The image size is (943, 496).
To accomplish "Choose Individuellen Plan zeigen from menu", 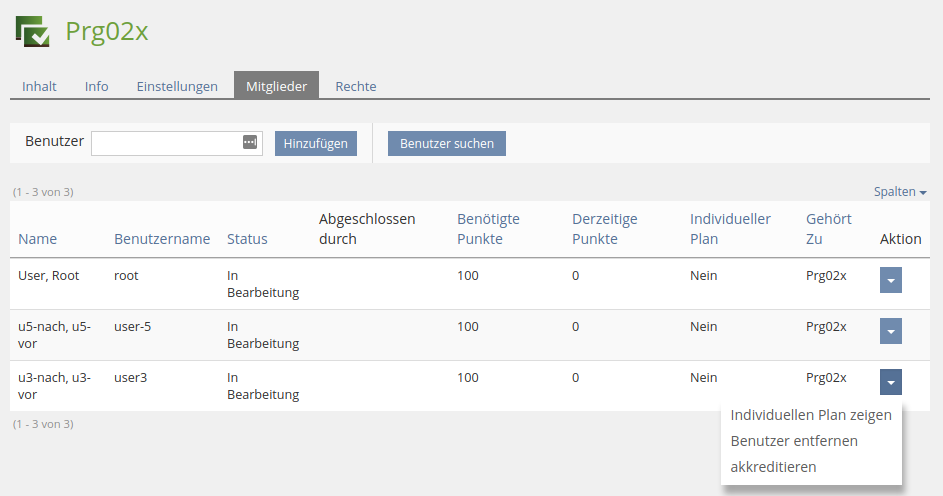I will tap(810, 415).
